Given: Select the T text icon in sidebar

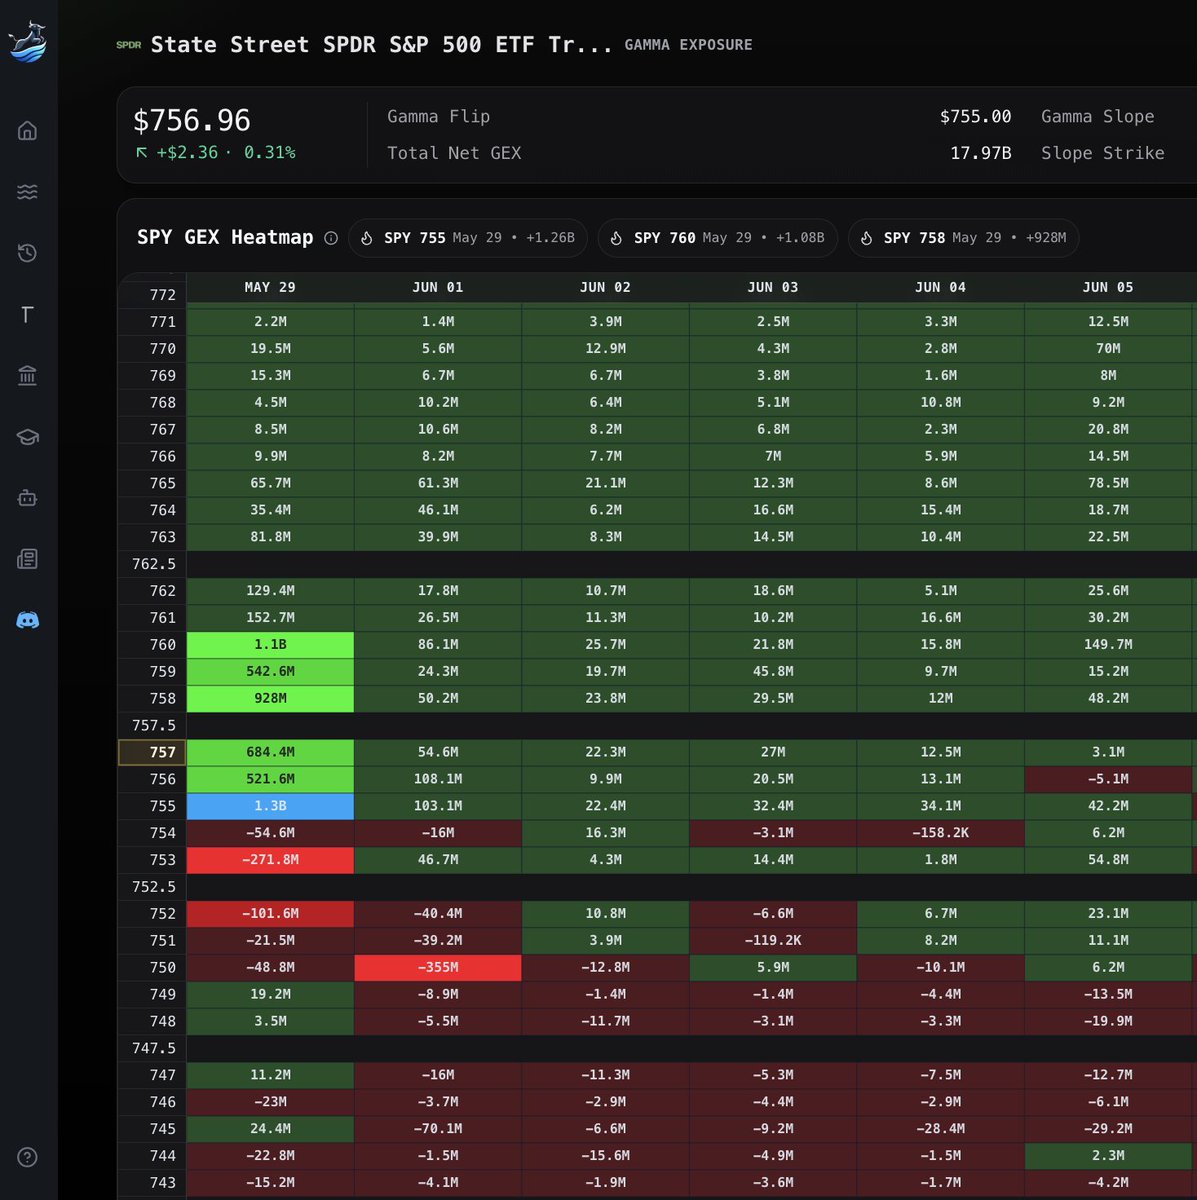Looking at the screenshot, I should tap(28, 315).
